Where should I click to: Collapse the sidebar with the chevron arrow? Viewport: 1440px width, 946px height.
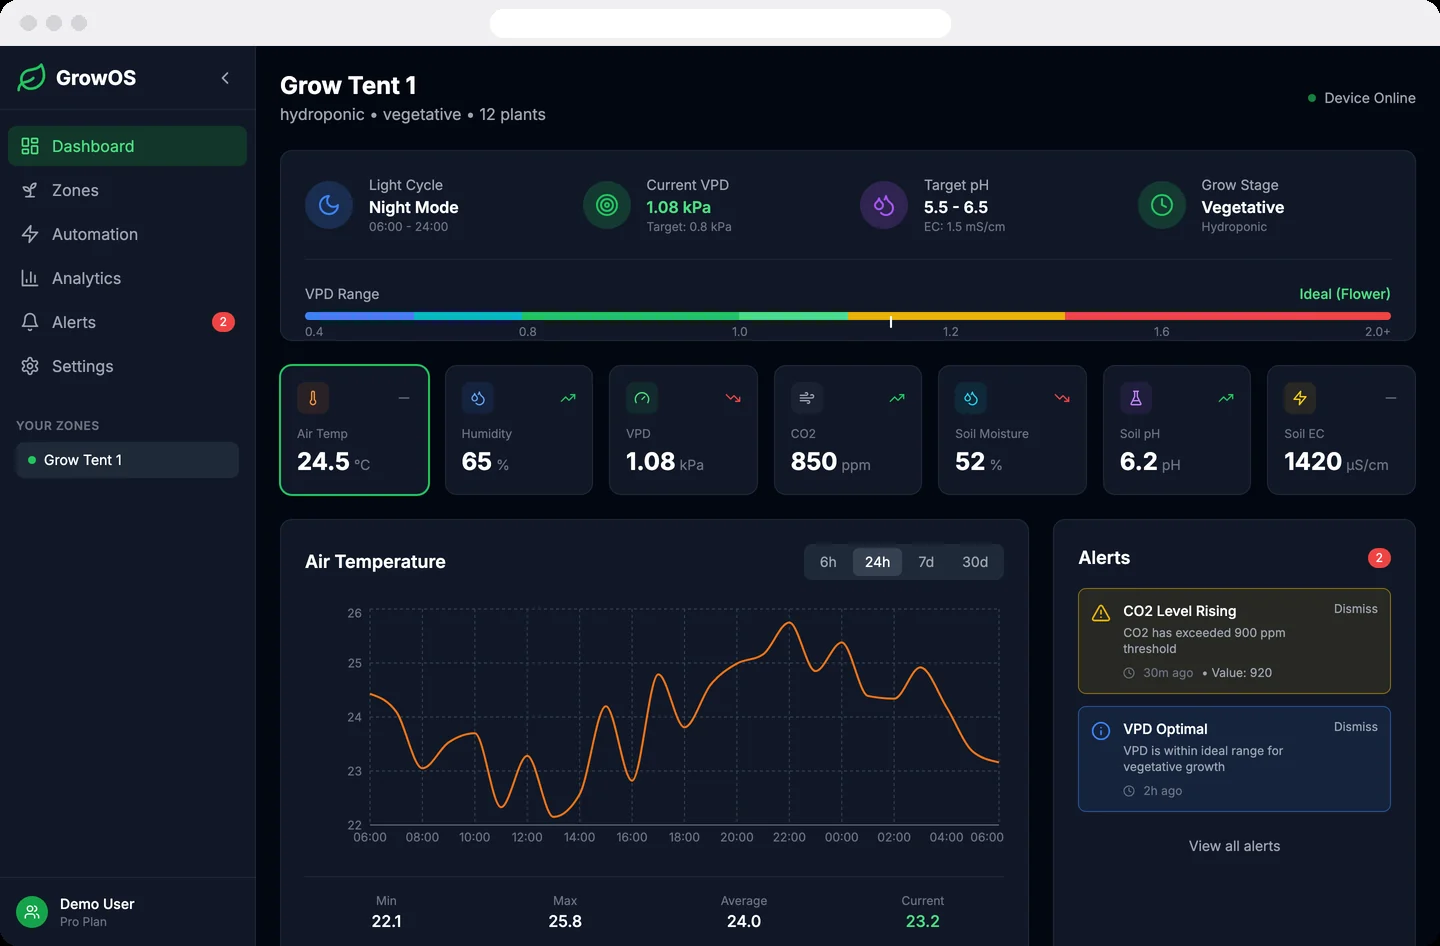point(225,78)
